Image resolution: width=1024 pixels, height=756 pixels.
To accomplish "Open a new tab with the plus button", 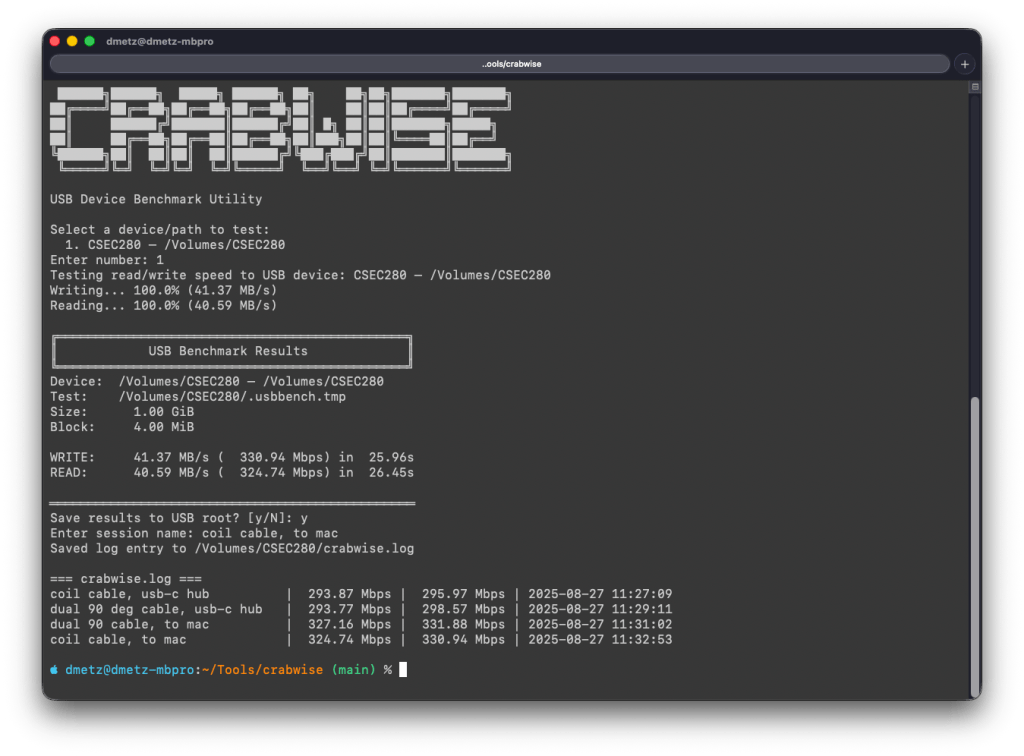I will coord(964,64).
